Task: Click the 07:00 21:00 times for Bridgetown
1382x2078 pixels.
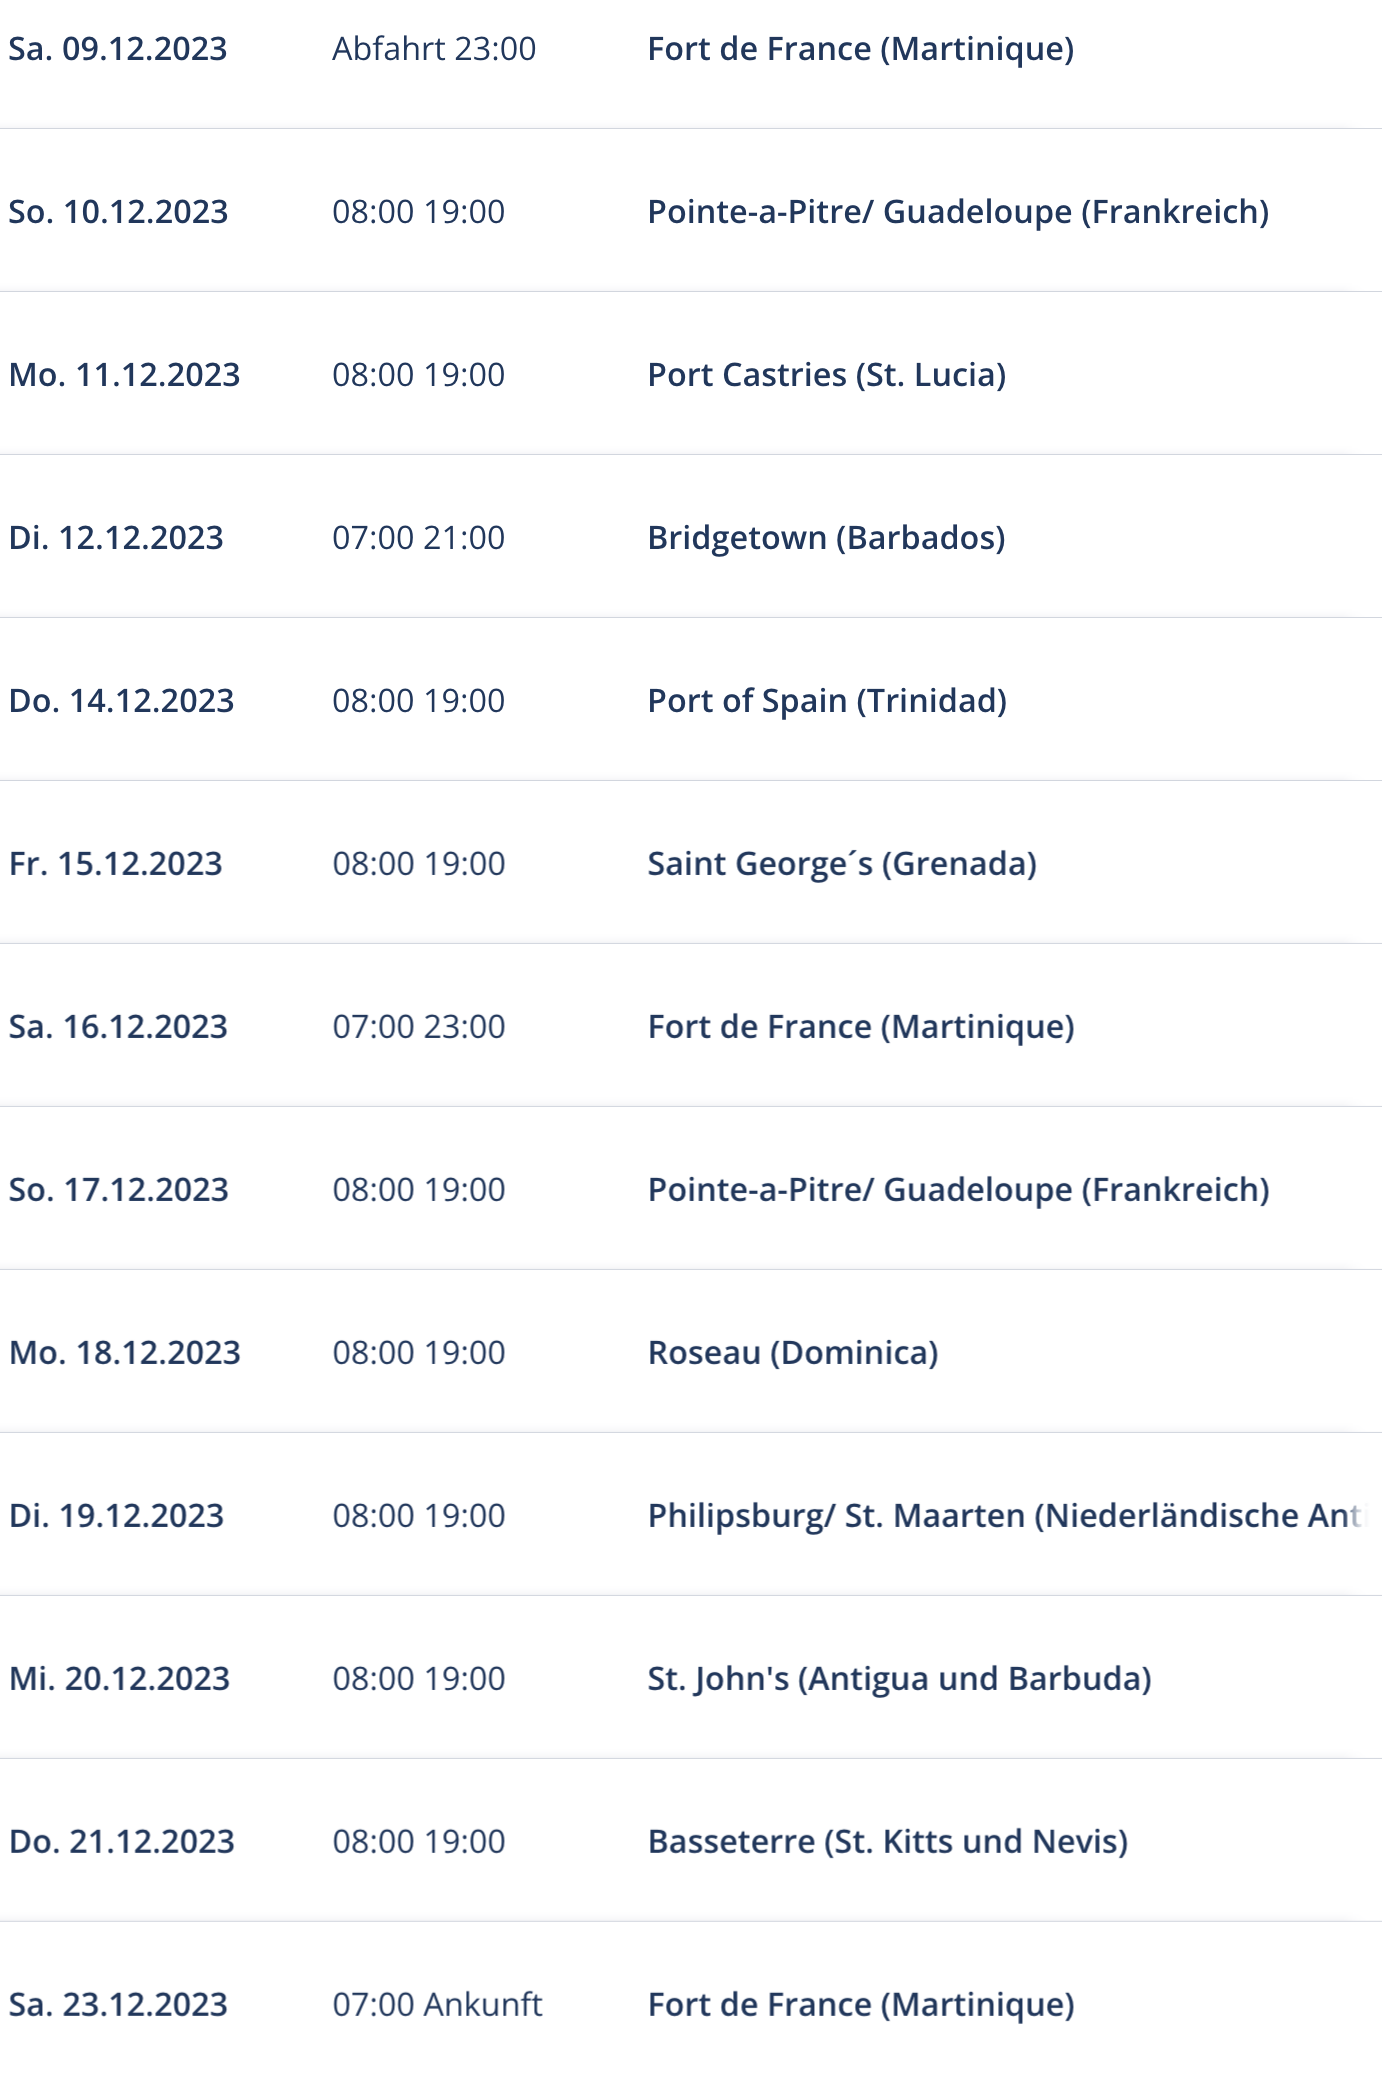Action: [419, 538]
